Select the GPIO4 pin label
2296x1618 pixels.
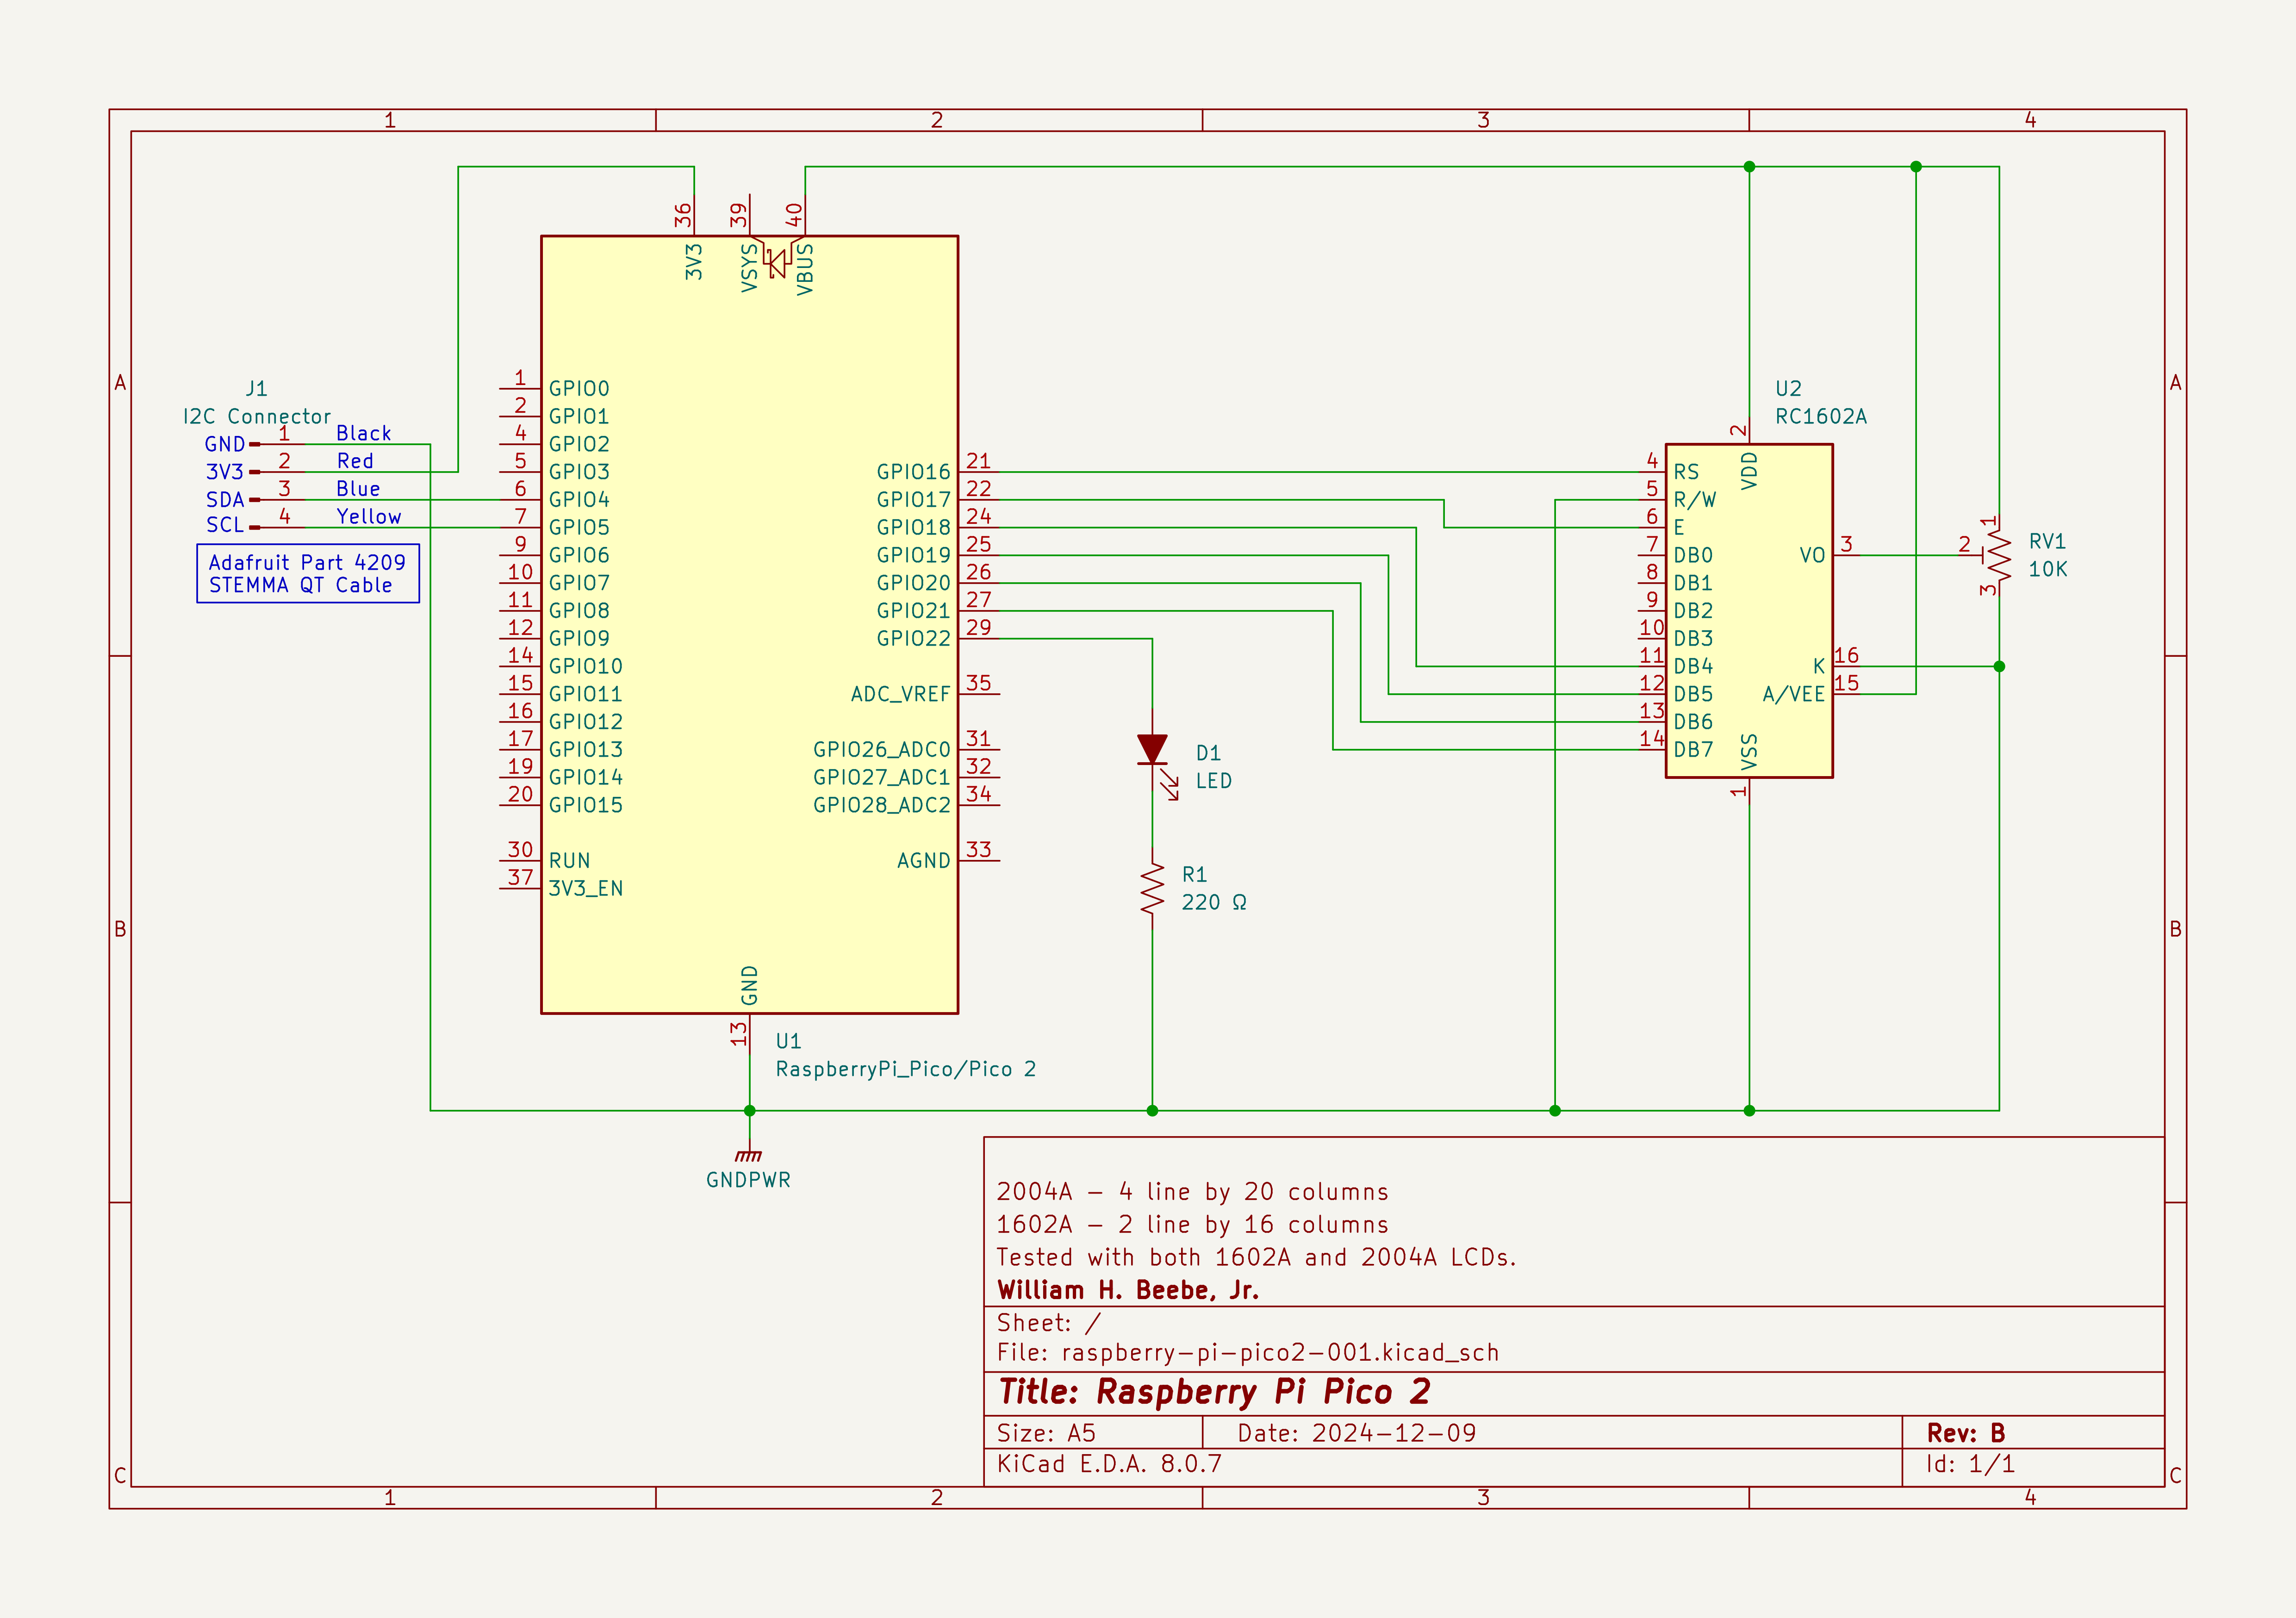(x=579, y=499)
